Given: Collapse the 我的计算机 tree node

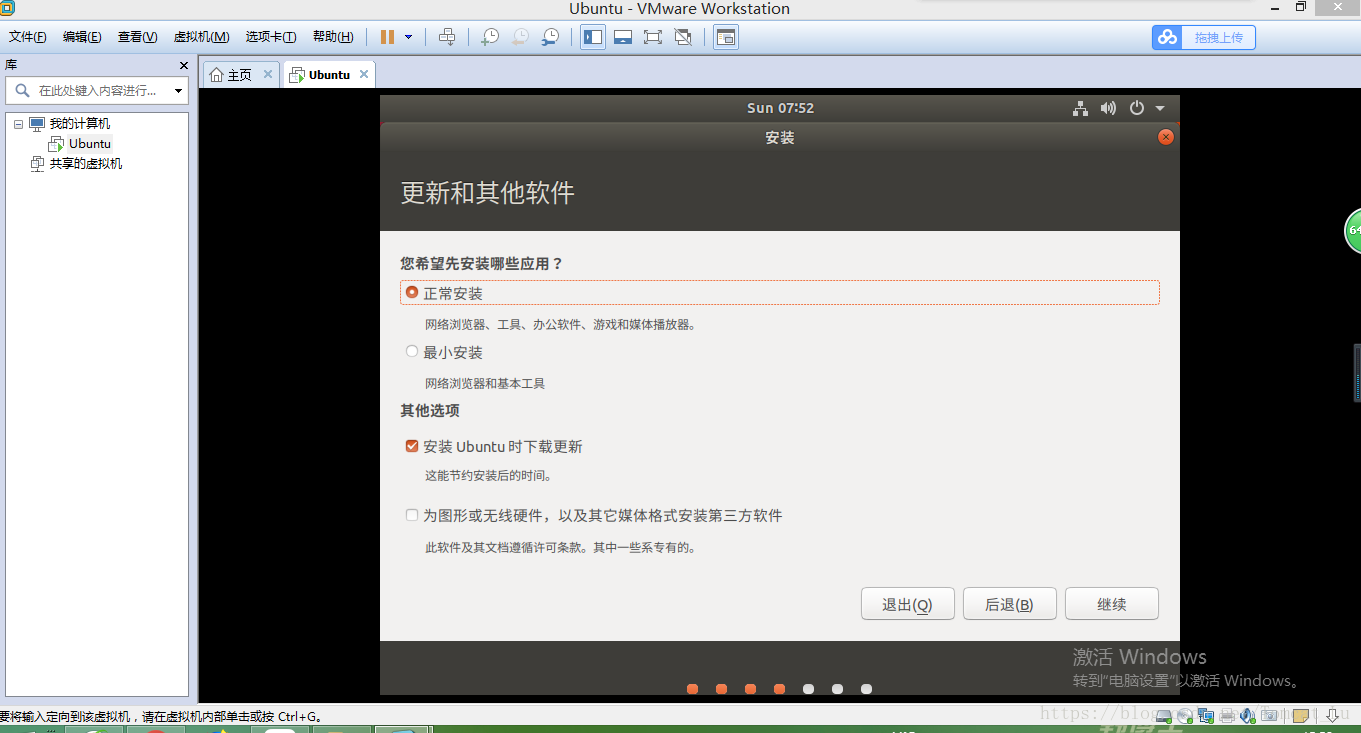Looking at the screenshot, I should pos(18,124).
